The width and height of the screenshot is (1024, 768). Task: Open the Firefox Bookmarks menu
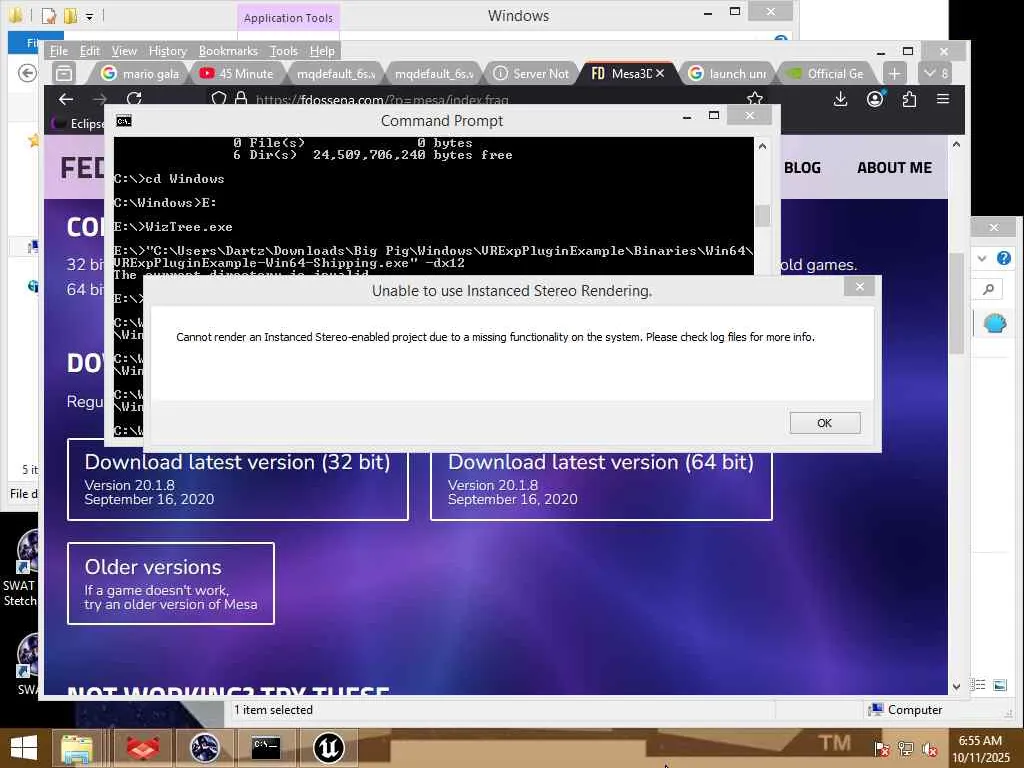[x=228, y=51]
